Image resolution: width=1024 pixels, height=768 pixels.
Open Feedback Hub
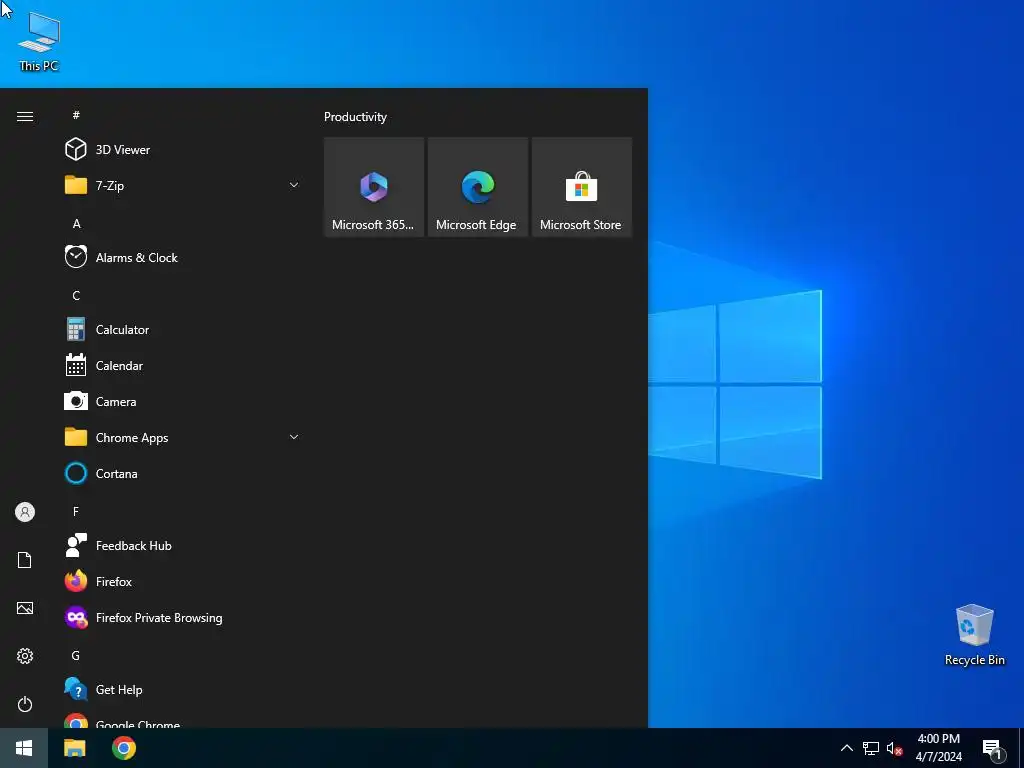pos(182,545)
